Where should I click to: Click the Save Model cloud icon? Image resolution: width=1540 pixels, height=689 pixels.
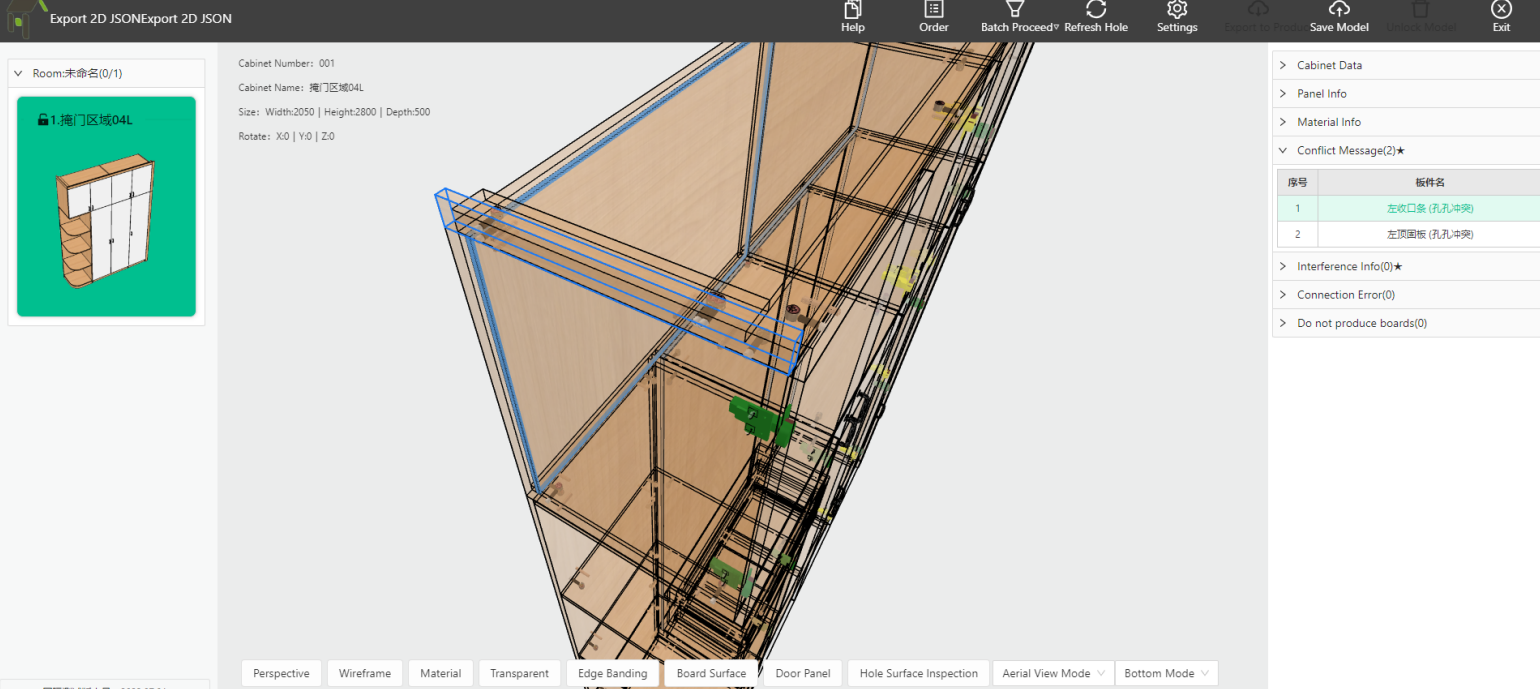pos(1339,9)
